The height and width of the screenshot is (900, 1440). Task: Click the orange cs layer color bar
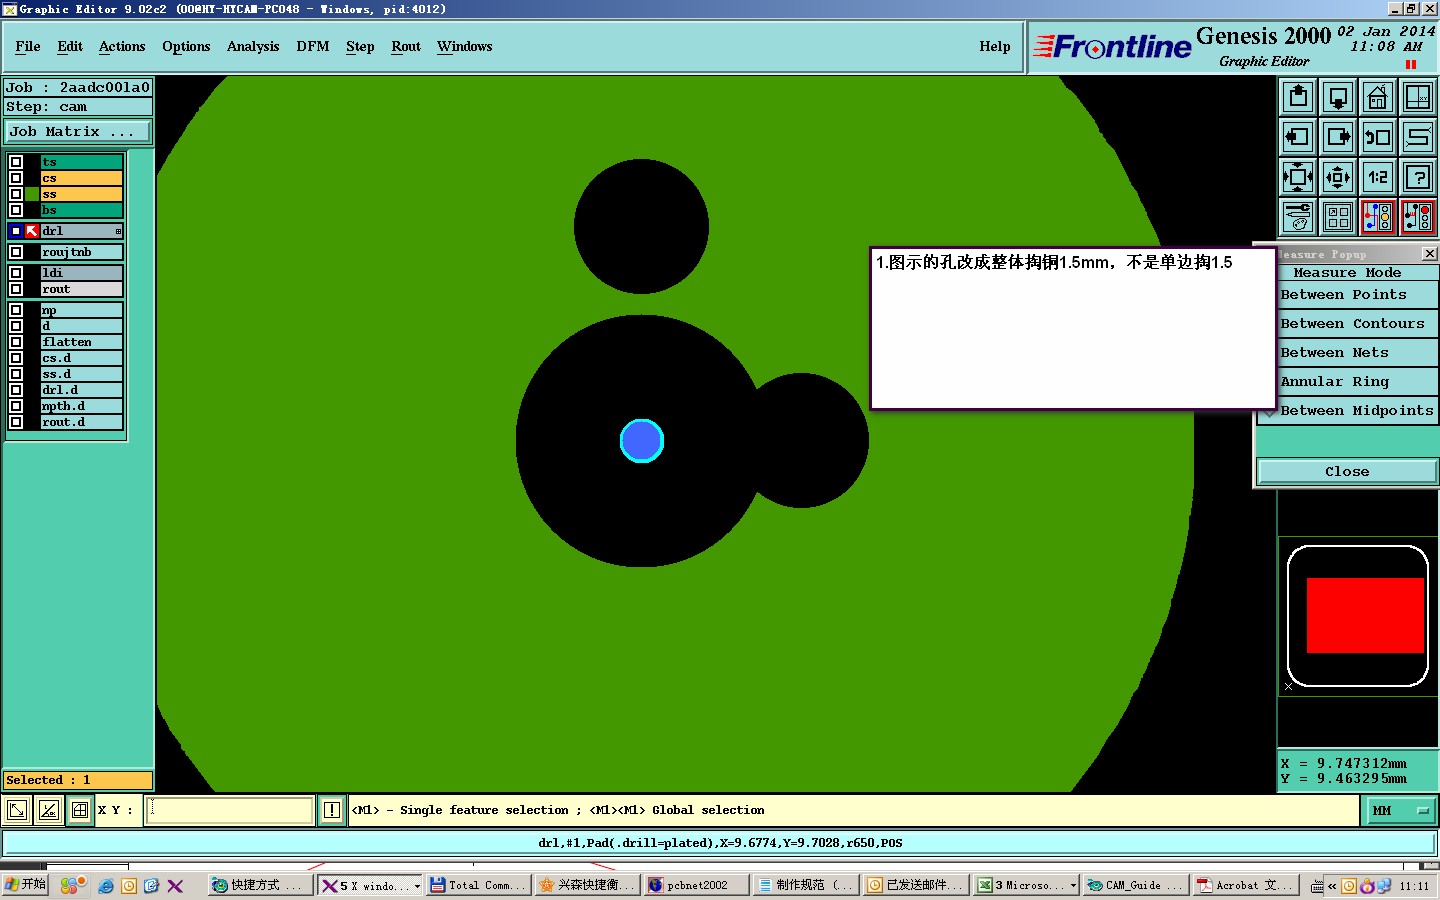click(81, 178)
